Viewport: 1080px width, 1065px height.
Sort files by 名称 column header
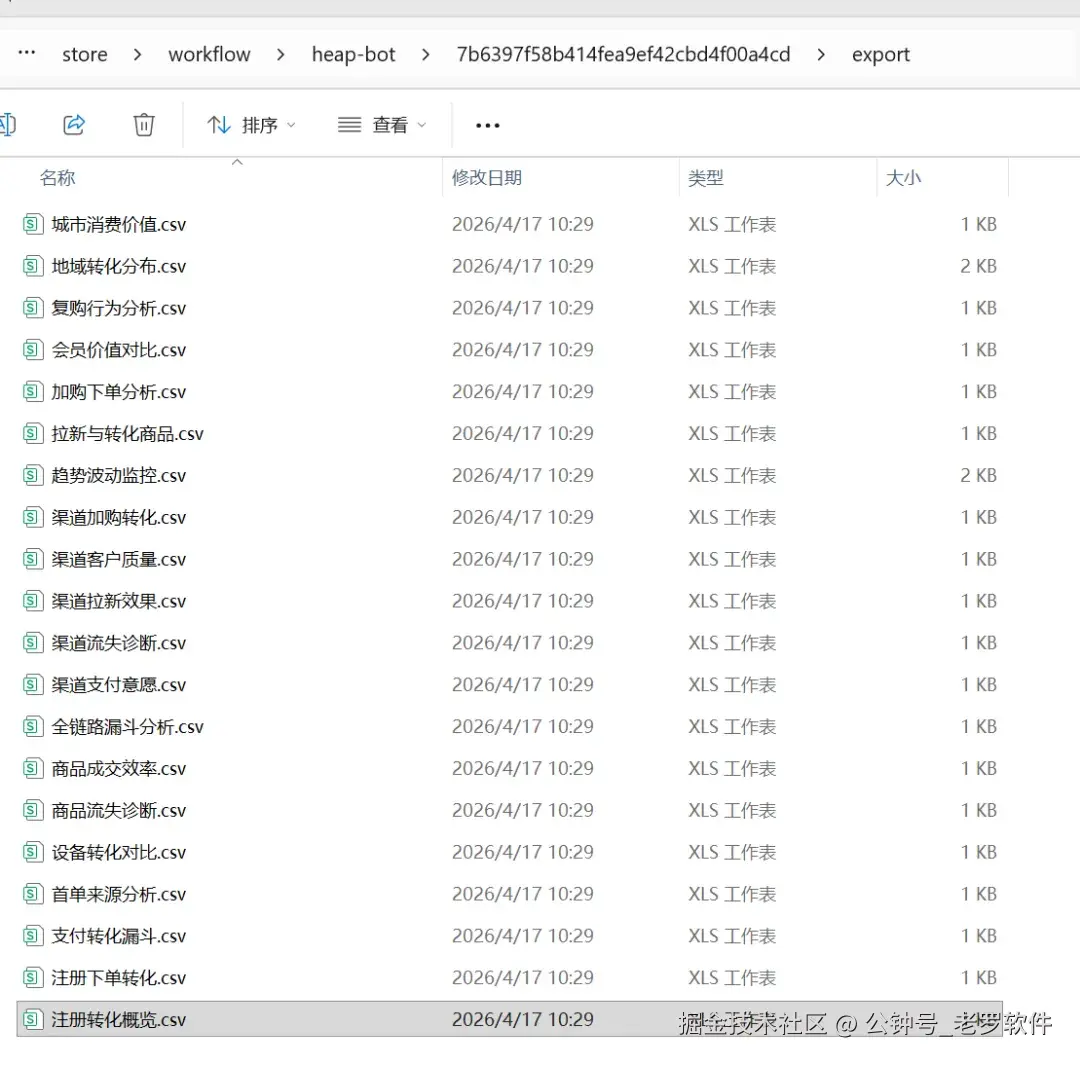(x=58, y=178)
